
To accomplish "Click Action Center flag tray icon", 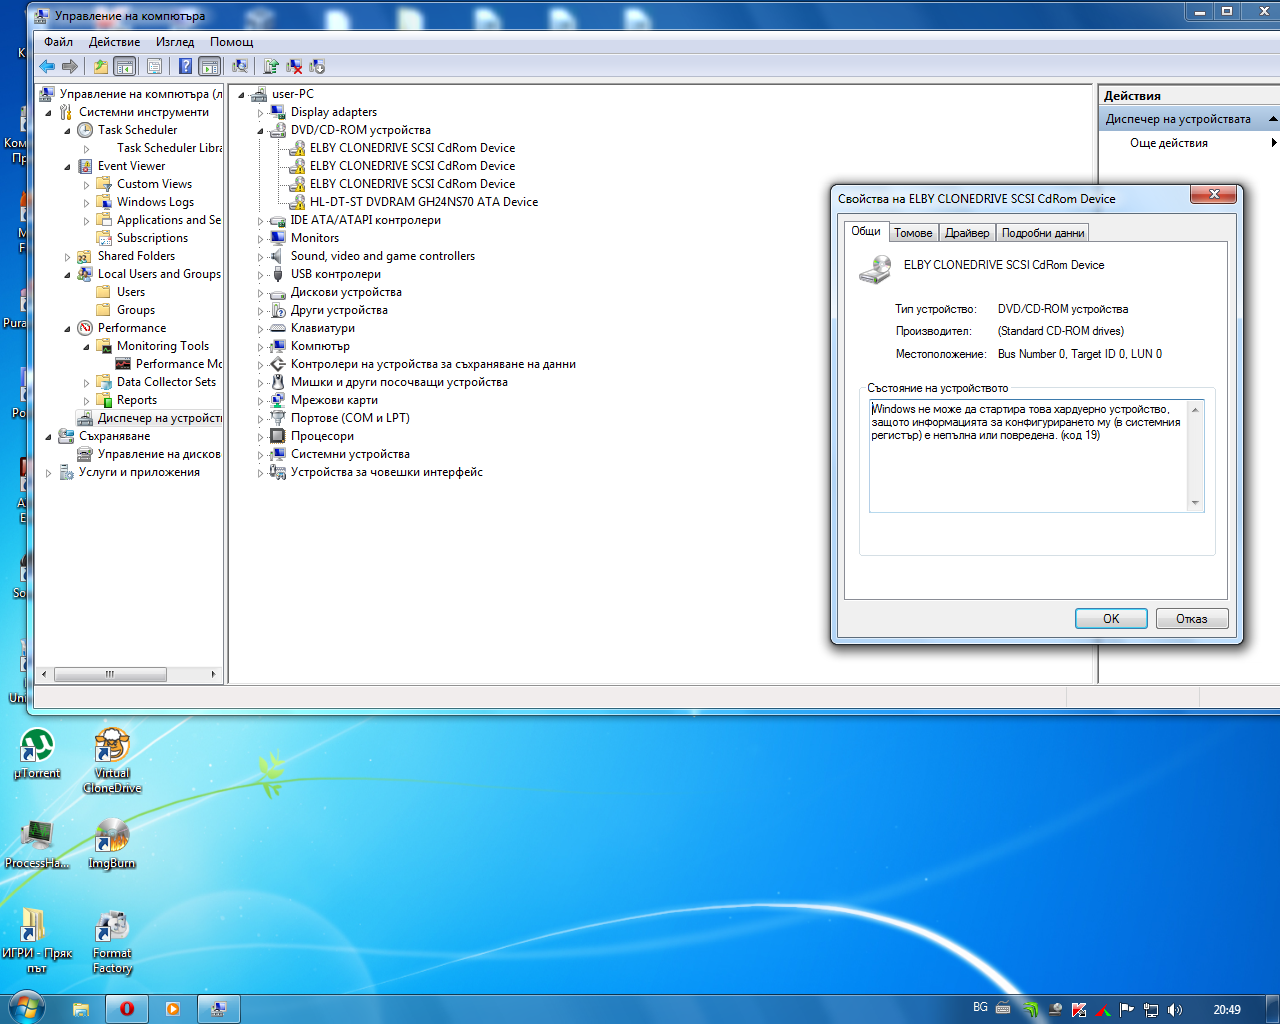I will pyautogui.click(x=1127, y=1010).
